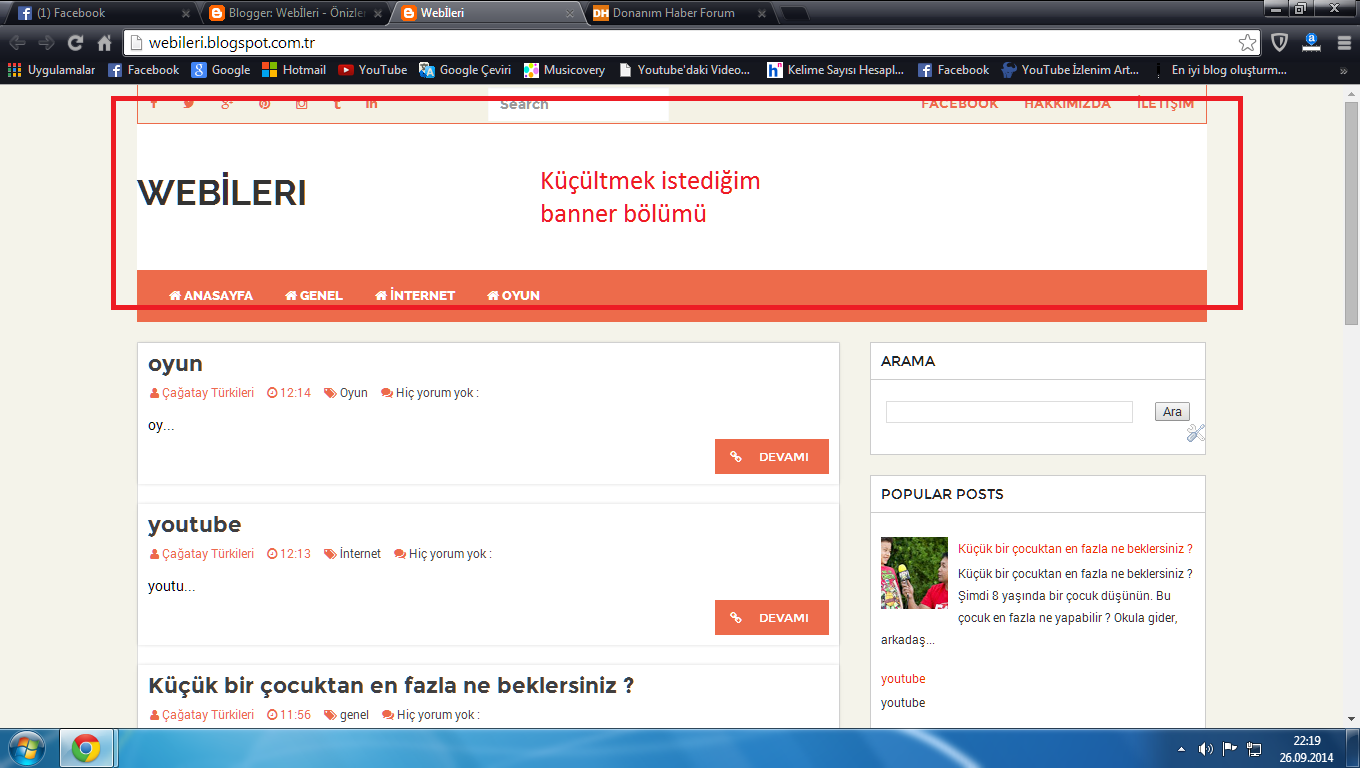1360x768 pixels.
Task: Bookmark this page with the star icon
Action: (1247, 43)
